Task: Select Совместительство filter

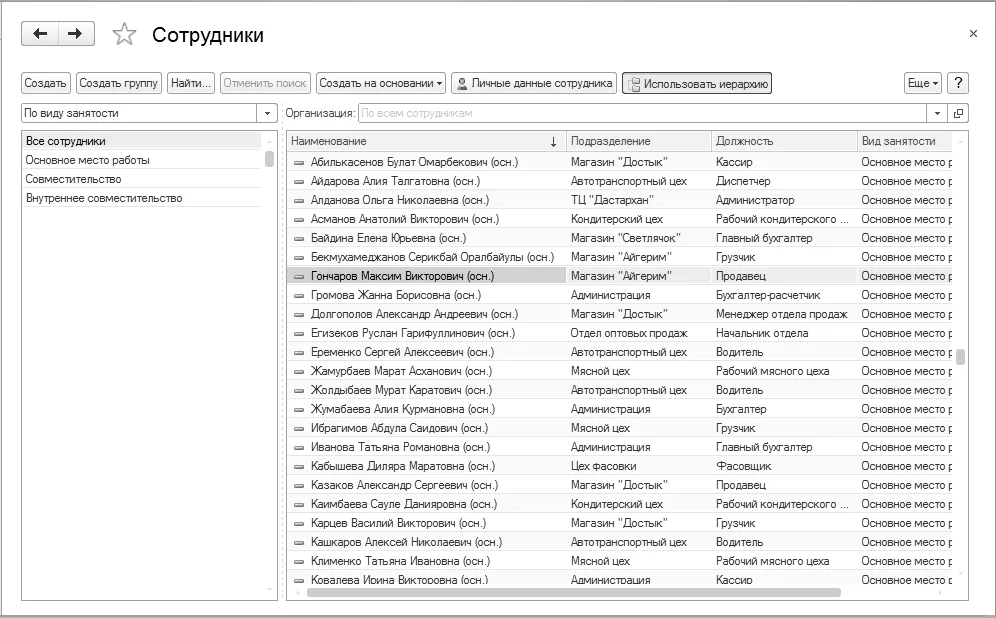Action: pyautogui.click(x=142, y=179)
